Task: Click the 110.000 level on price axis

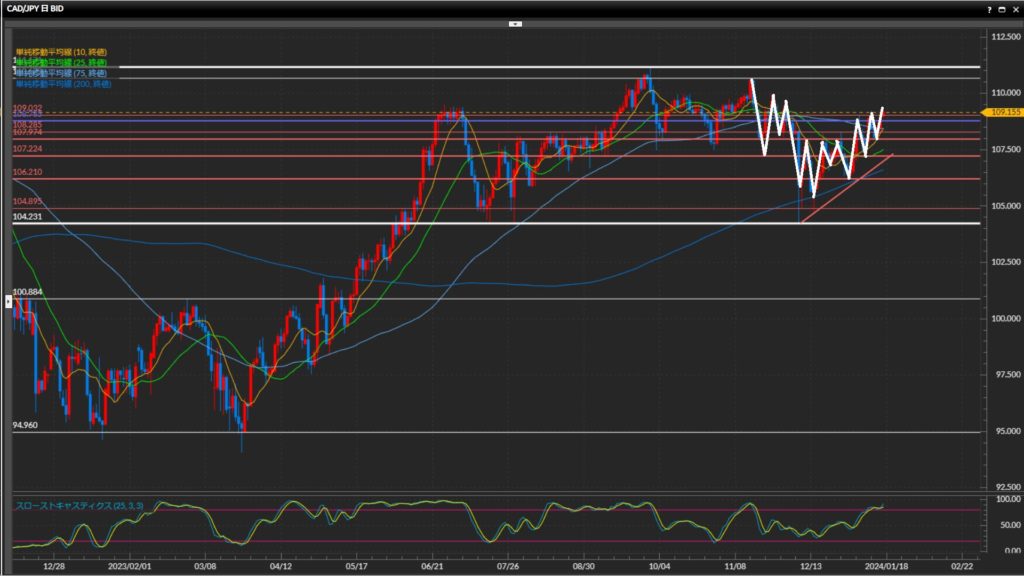Action: tap(1003, 92)
